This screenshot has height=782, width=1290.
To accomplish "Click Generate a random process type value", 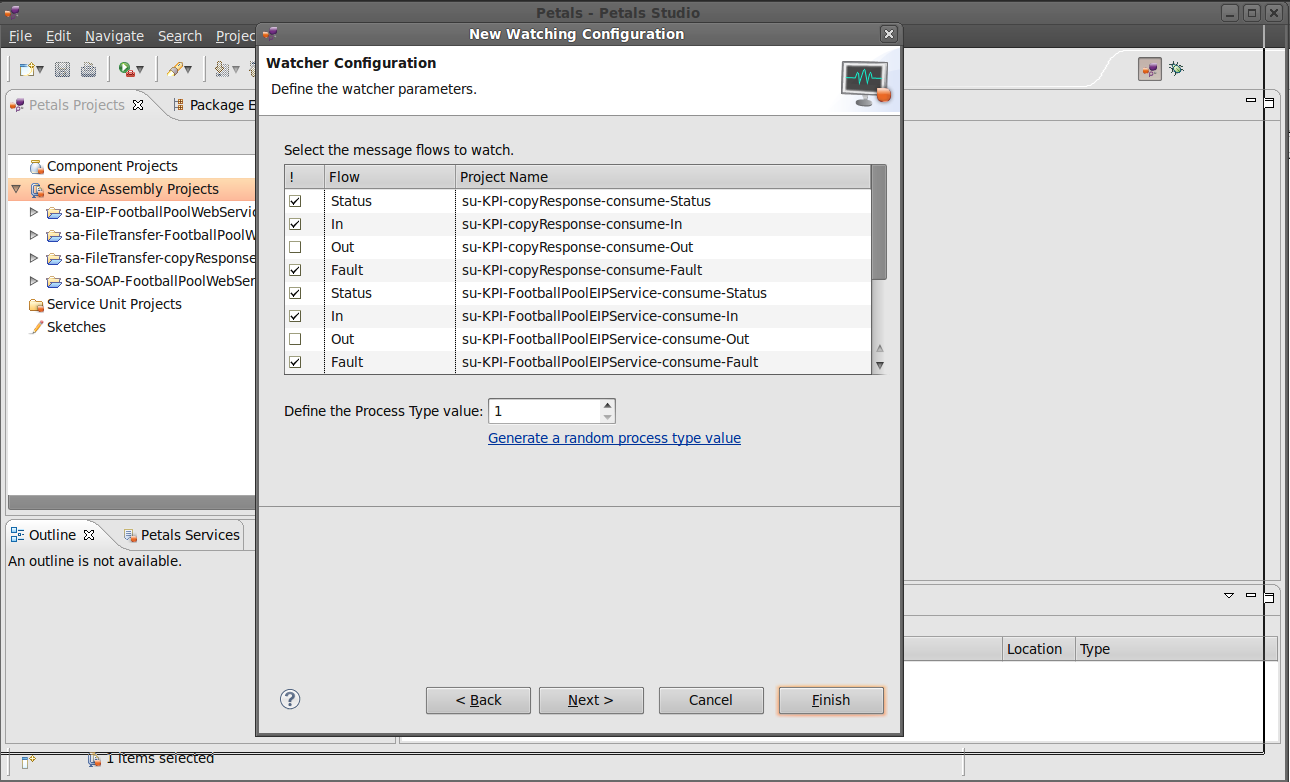I will coord(614,438).
